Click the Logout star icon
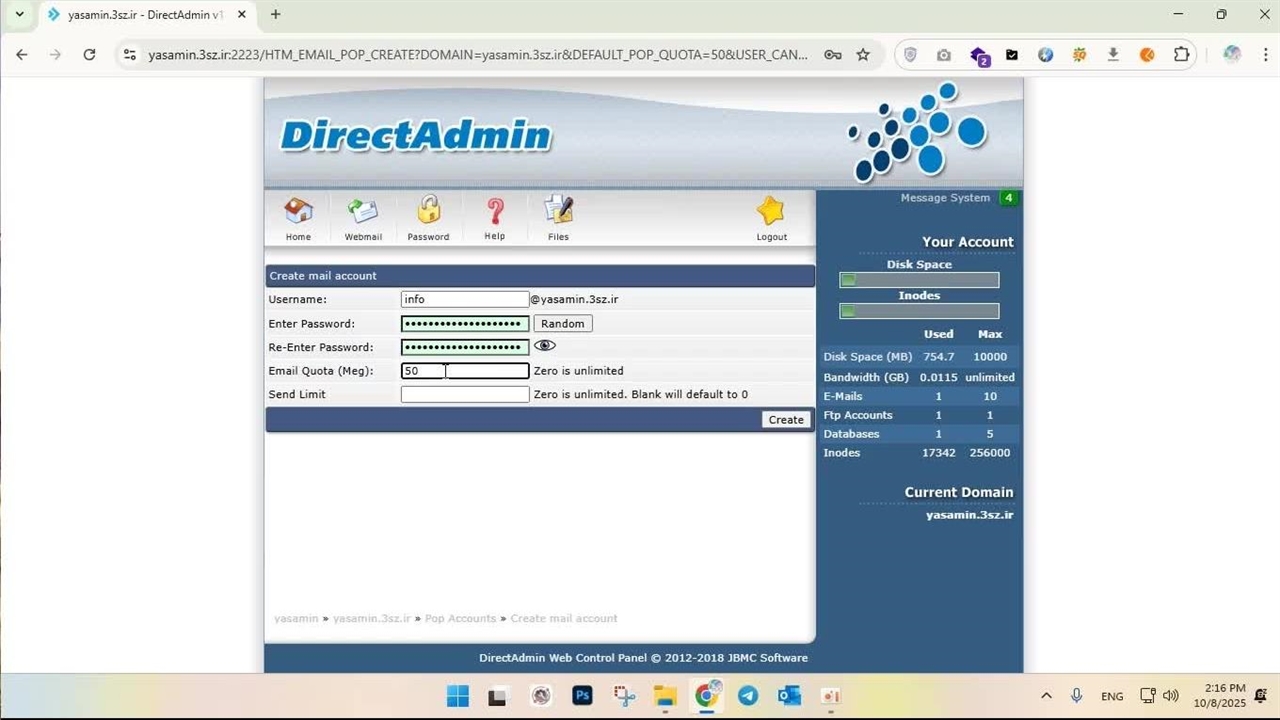Image resolution: width=1280 pixels, height=720 pixels. 771,212
